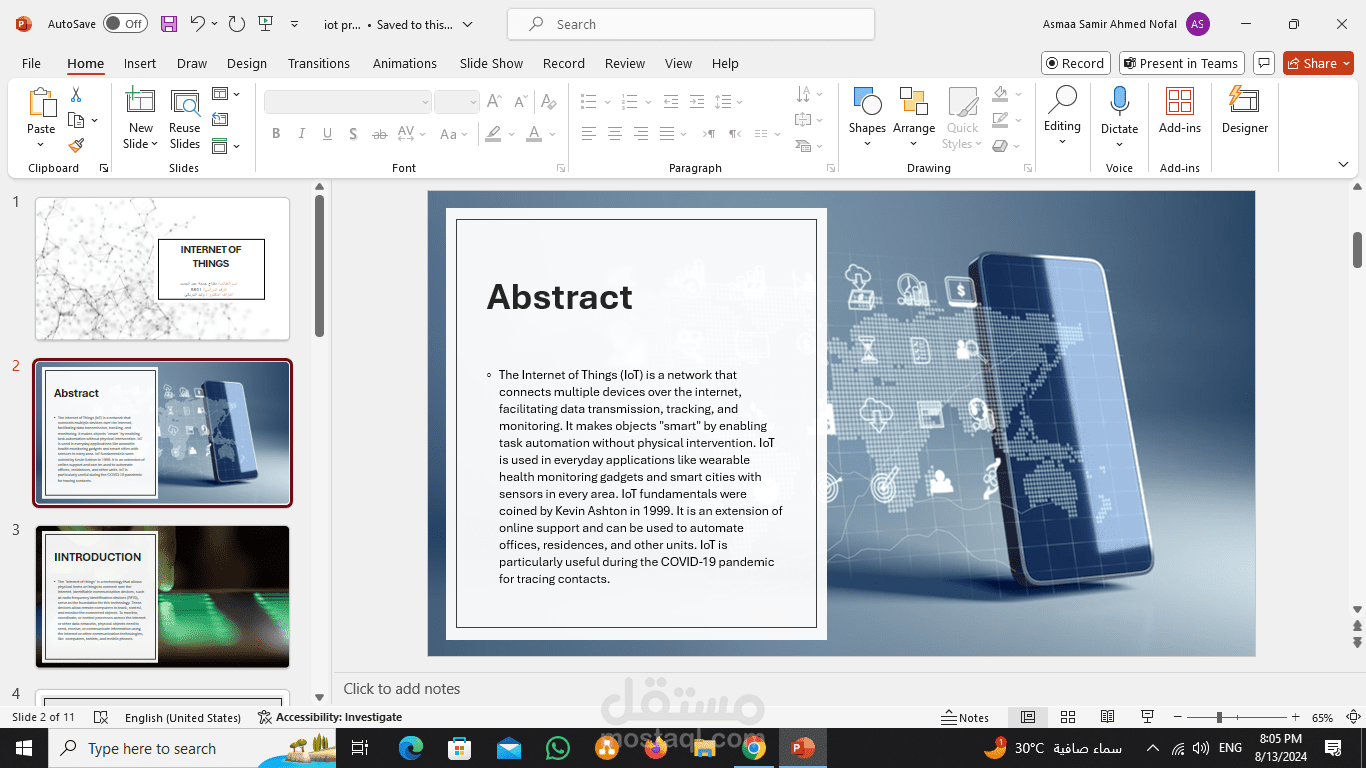Open the Editing tool

pyautogui.click(x=1062, y=110)
